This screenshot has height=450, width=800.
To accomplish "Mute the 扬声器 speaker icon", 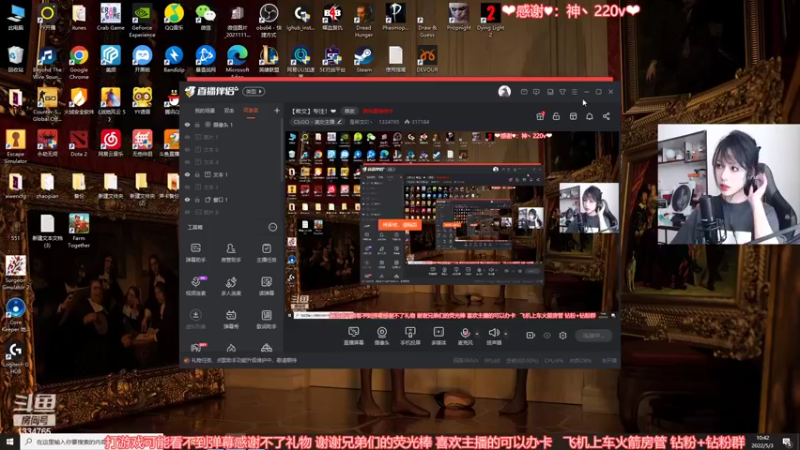I will pyautogui.click(x=493, y=333).
